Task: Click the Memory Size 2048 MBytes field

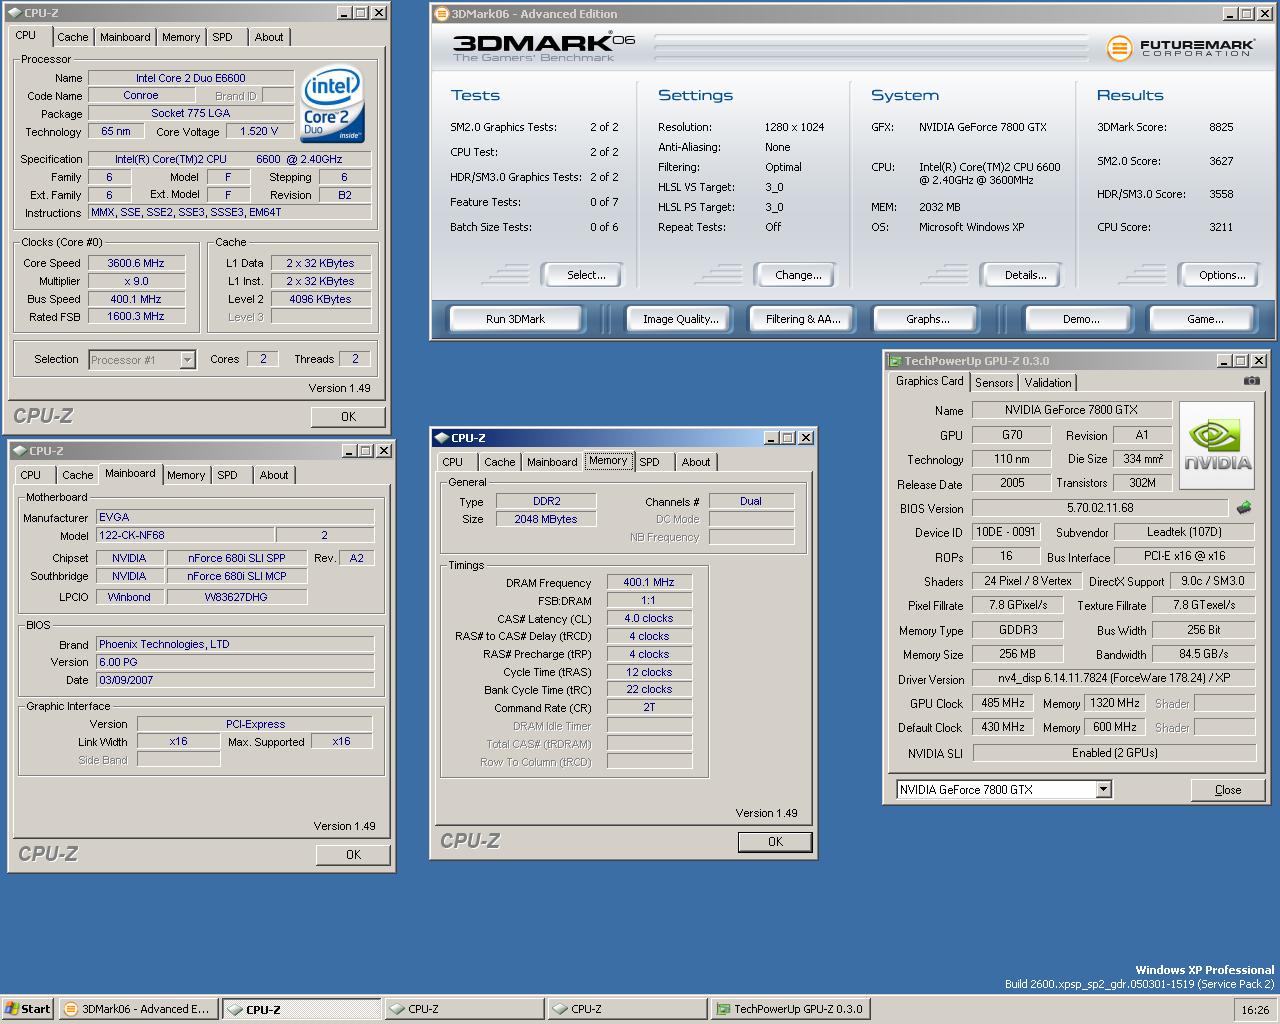Action: coord(546,519)
